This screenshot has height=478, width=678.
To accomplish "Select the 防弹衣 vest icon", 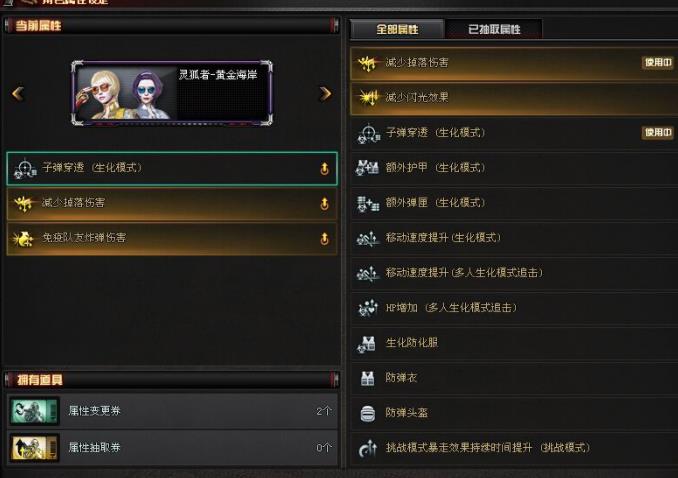I will [x=367, y=378].
